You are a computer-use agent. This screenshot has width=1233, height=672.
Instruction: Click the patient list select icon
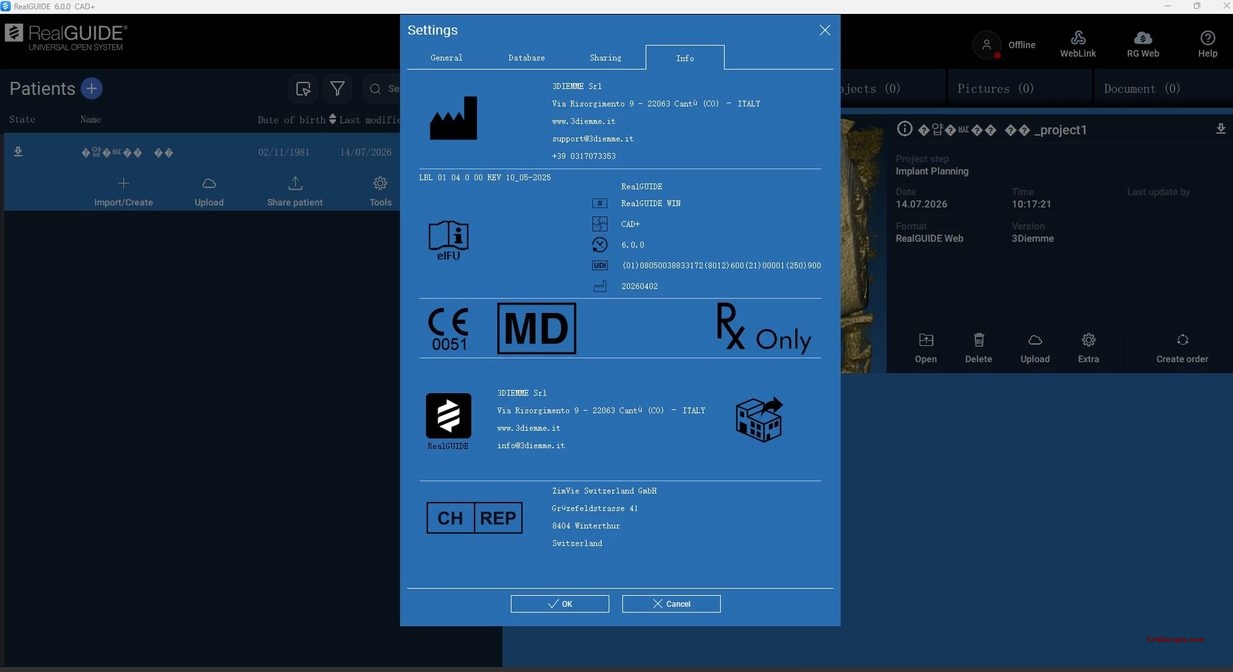pos(303,89)
